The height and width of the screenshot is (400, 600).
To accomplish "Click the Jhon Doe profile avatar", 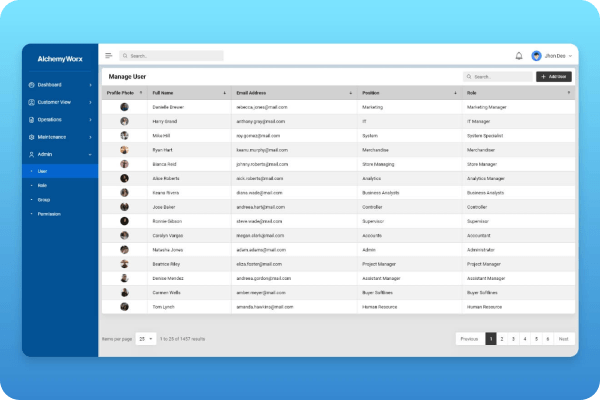I will click(x=536, y=56).
